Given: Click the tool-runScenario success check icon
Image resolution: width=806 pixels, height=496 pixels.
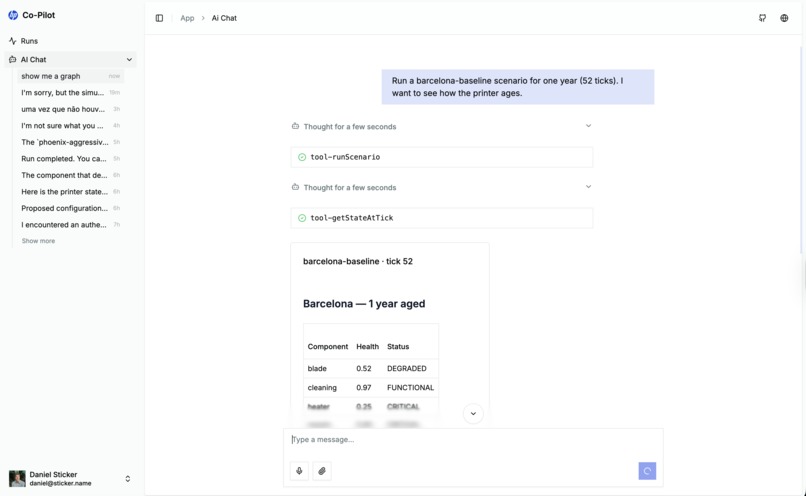Looking at the screenshot, I should (x=302, y=157).
